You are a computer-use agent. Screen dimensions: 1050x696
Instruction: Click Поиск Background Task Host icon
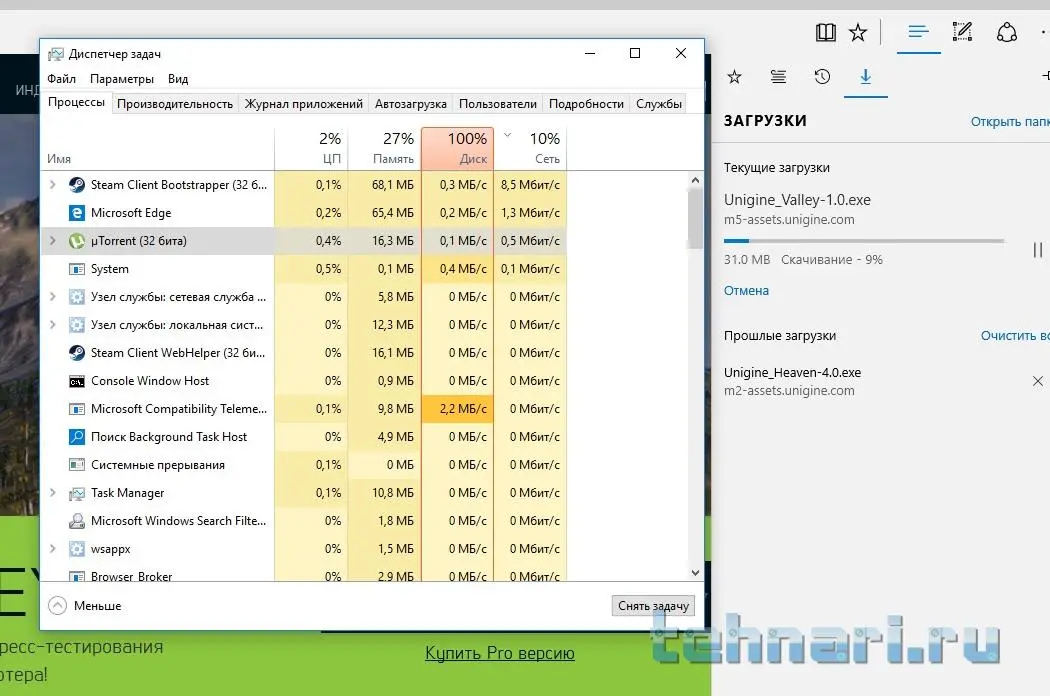tap(77, 437)
